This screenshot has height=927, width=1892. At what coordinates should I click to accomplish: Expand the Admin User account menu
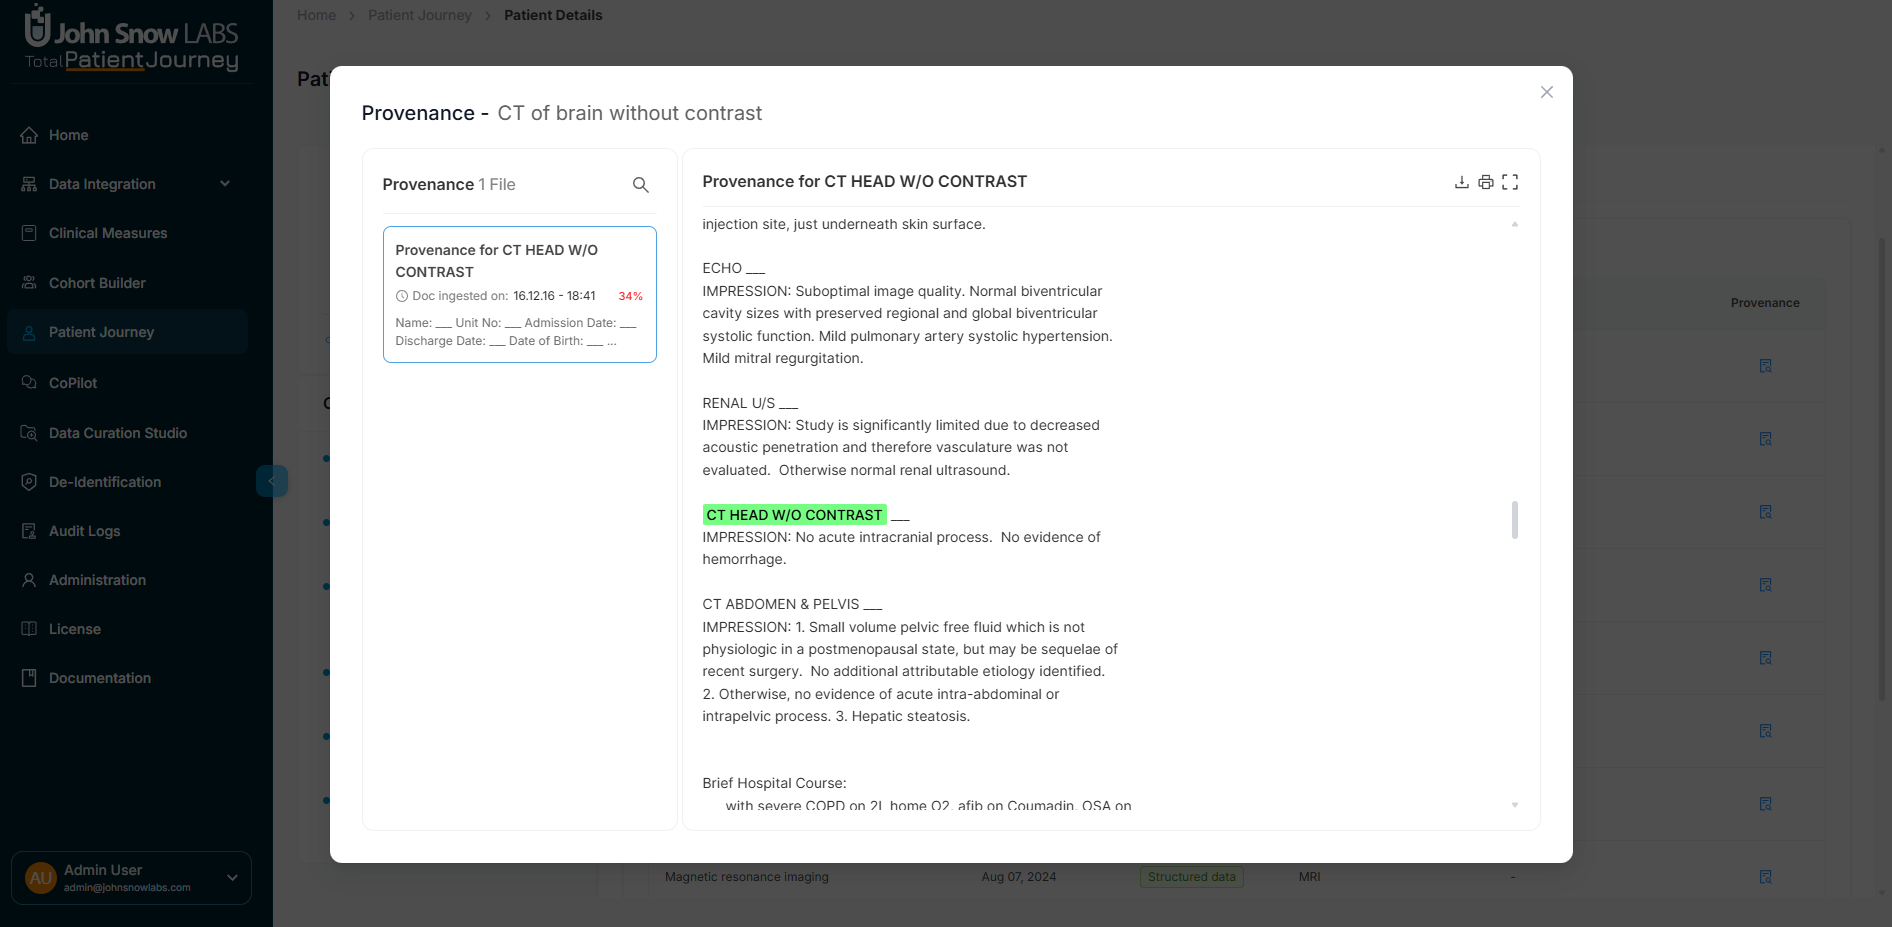point(232,878)
